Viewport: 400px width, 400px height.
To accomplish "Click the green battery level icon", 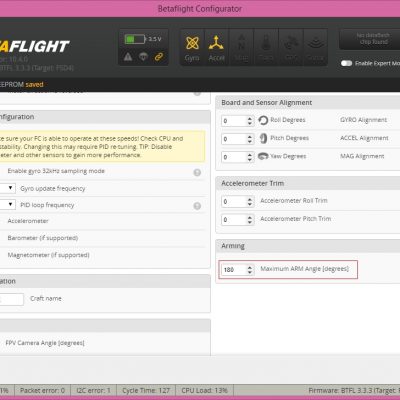I will [135, 39].
